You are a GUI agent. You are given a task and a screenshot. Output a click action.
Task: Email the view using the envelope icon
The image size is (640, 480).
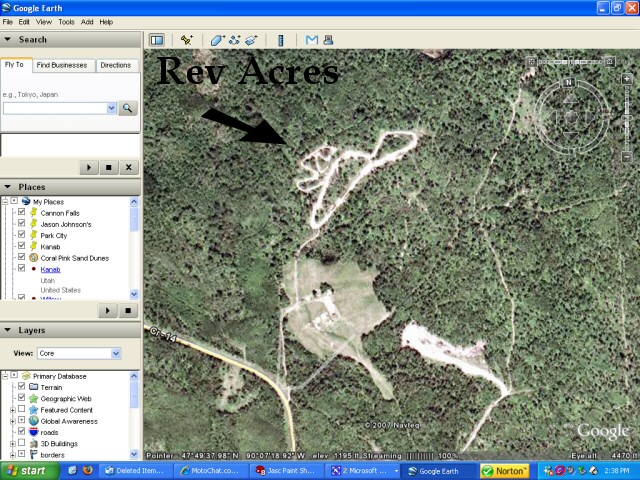click(x=312, y=40)
